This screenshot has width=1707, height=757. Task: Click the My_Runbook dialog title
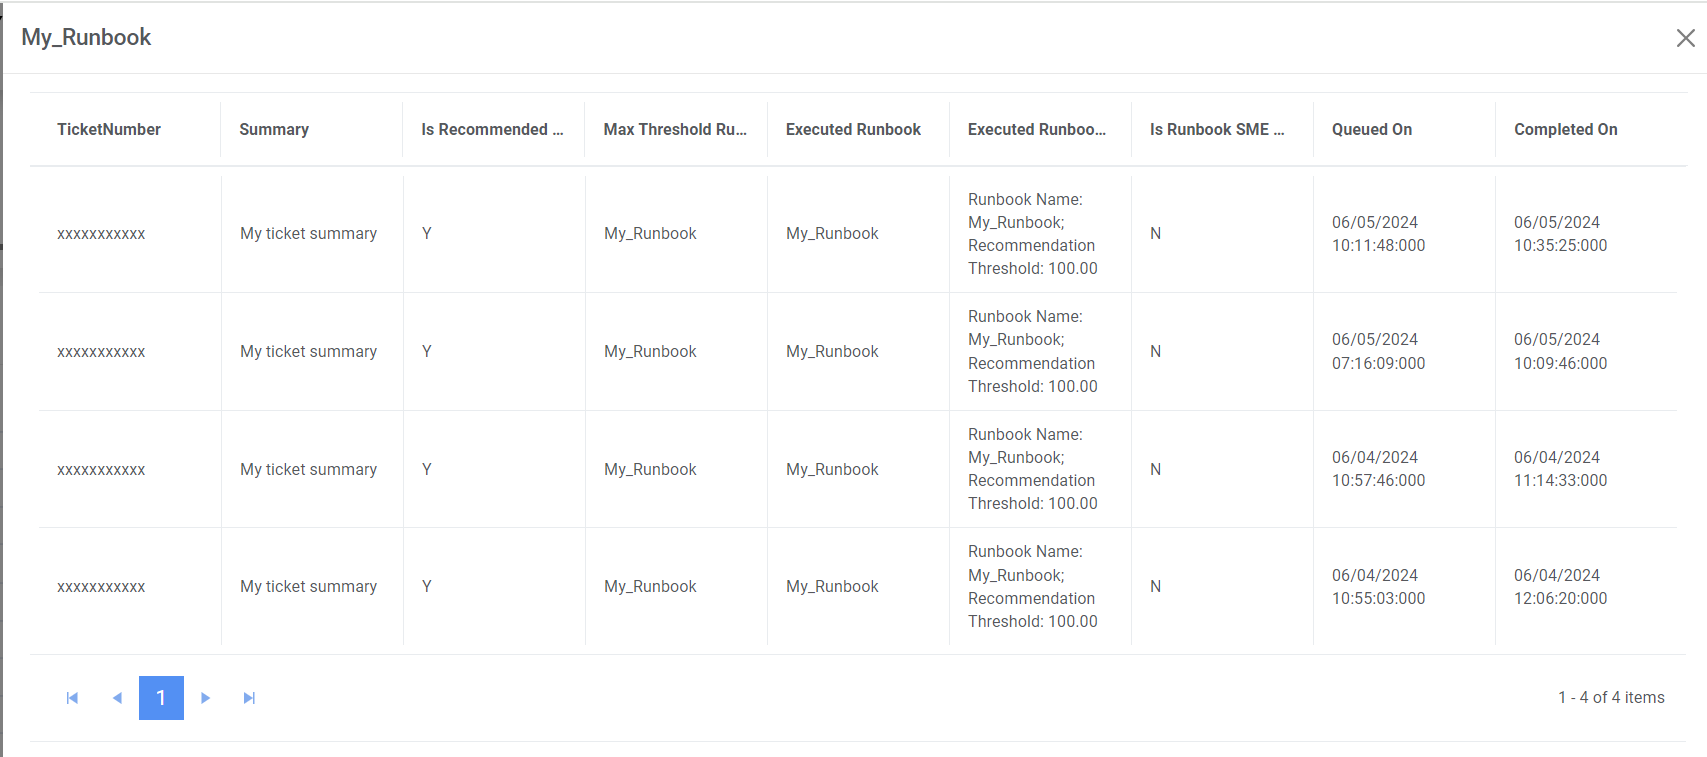[x=86, y=38]
